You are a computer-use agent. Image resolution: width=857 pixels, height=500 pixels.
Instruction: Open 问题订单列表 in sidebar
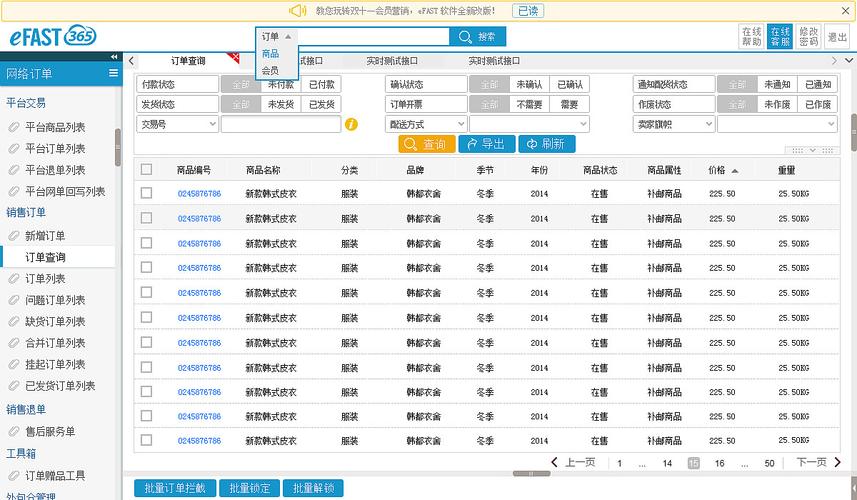coord(55,300)
